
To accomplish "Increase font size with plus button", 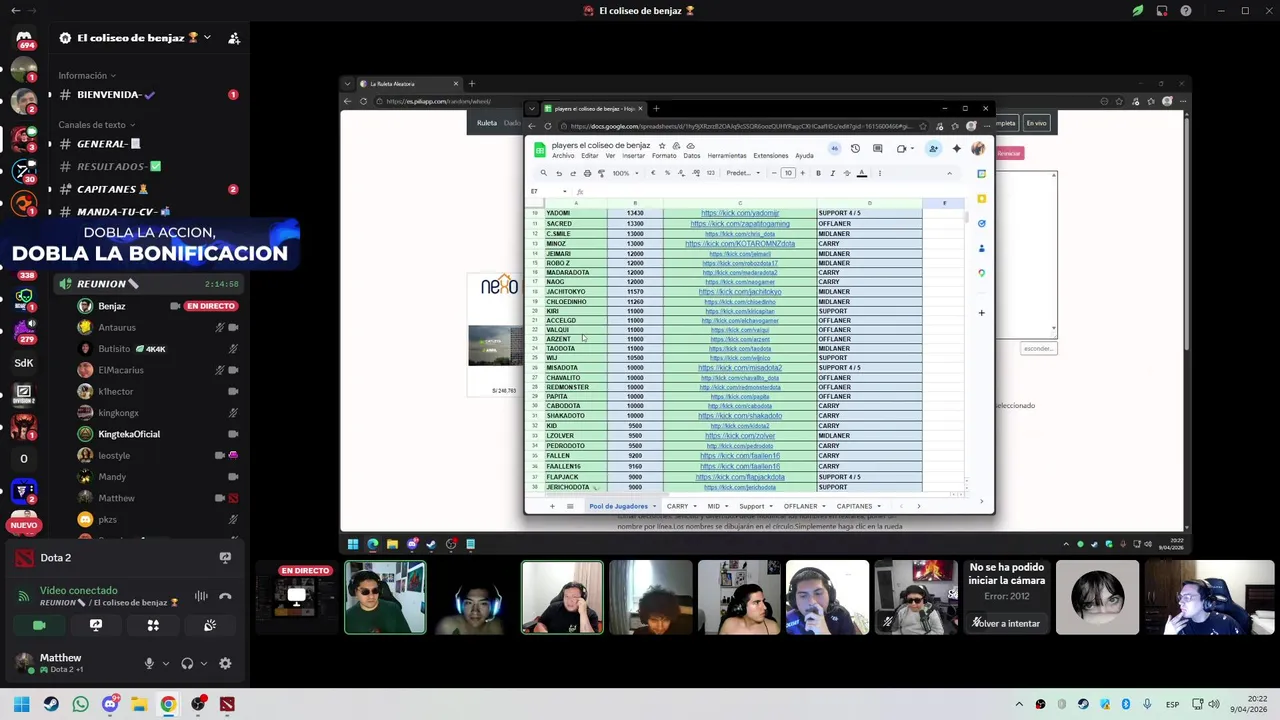I will (x=802, y=173).
